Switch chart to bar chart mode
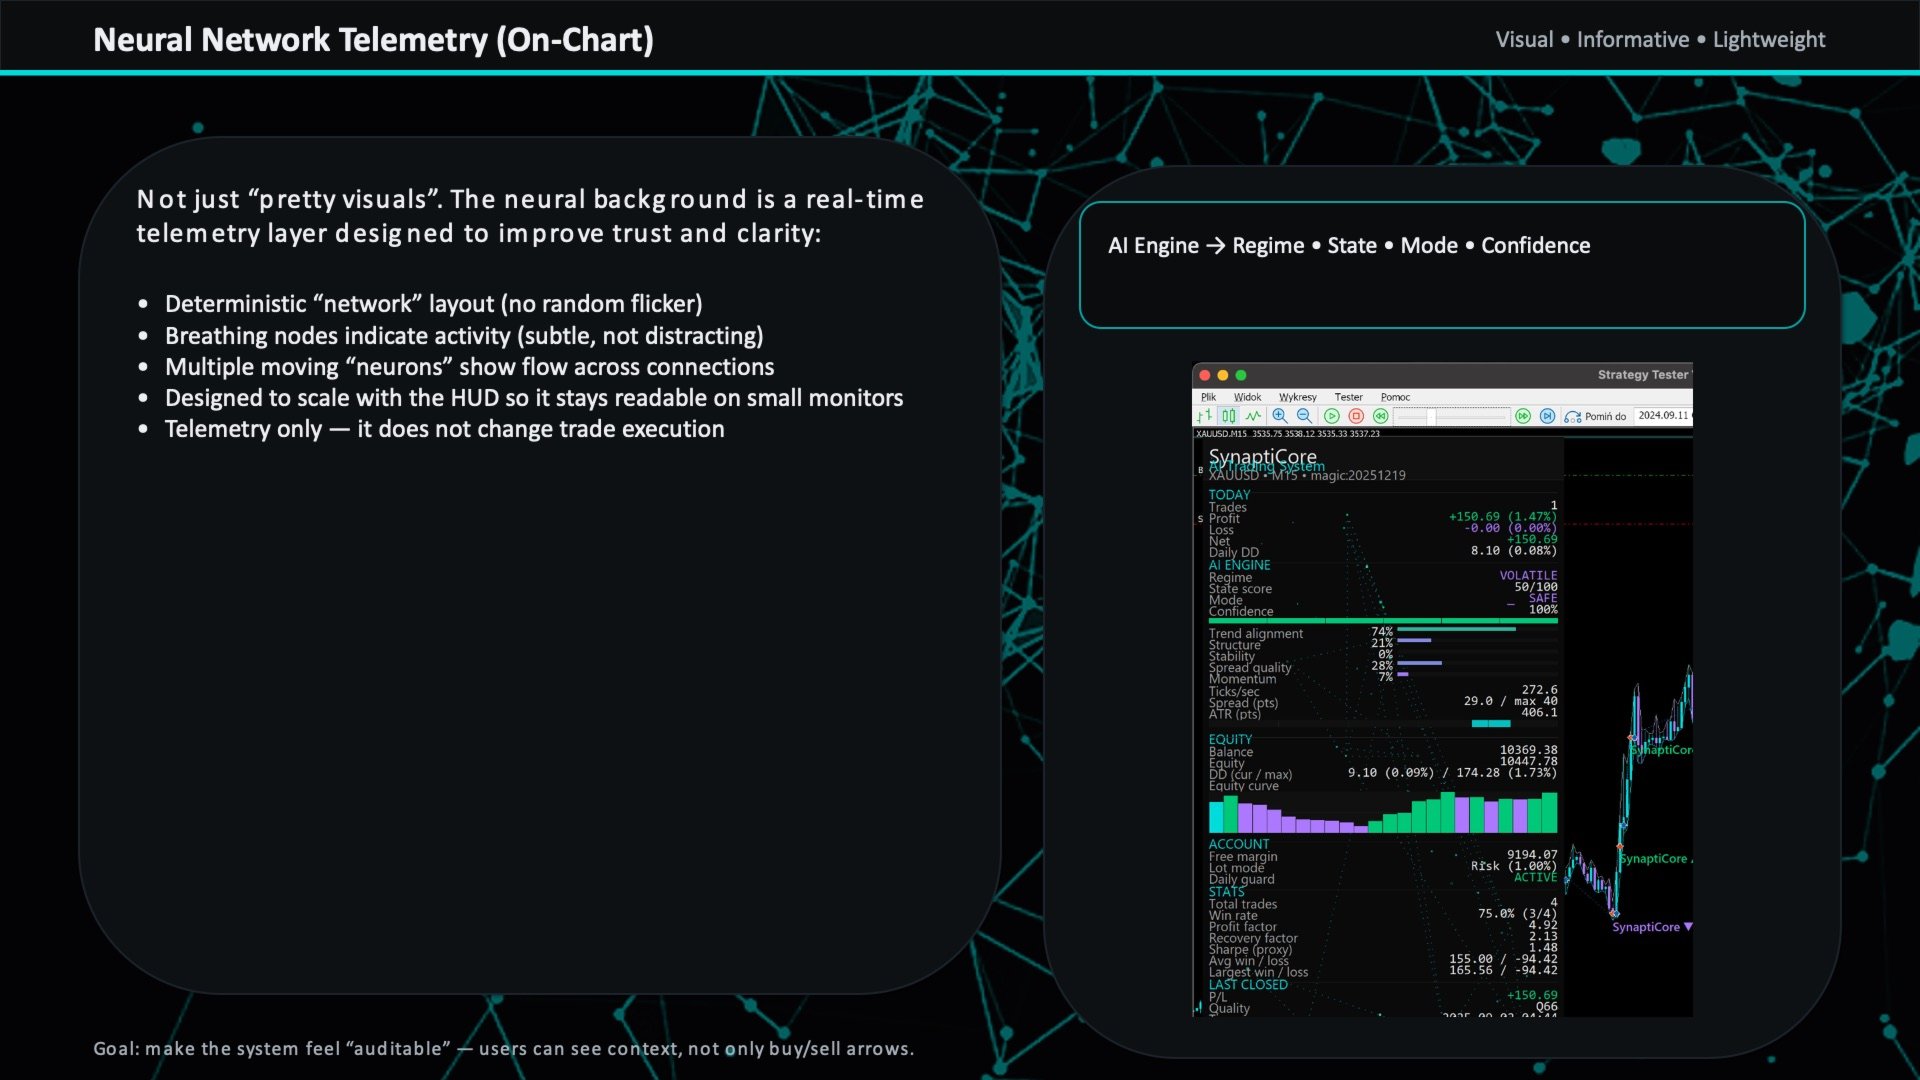1920x1080 pixels. (x=1205, y=416)
